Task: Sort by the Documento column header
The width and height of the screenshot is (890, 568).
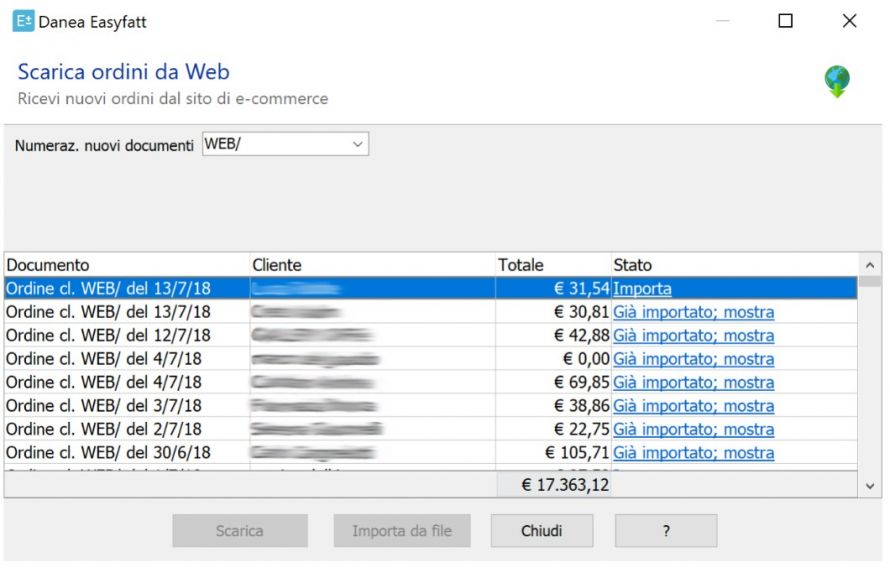Action: [126, 265]
